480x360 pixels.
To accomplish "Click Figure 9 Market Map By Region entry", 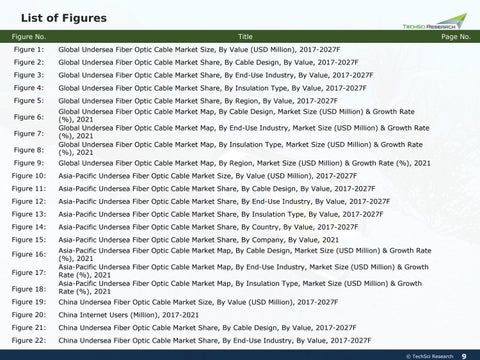I will (x=244, y=163).
